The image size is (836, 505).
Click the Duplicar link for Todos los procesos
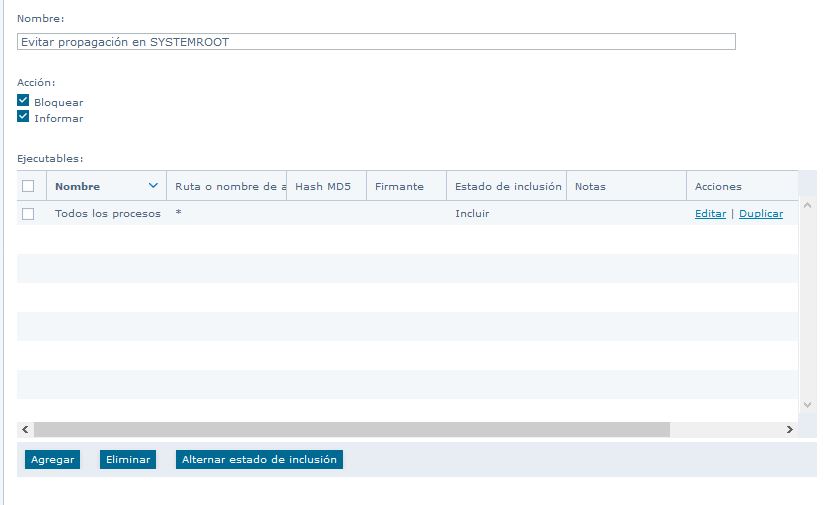coord(761,213)
